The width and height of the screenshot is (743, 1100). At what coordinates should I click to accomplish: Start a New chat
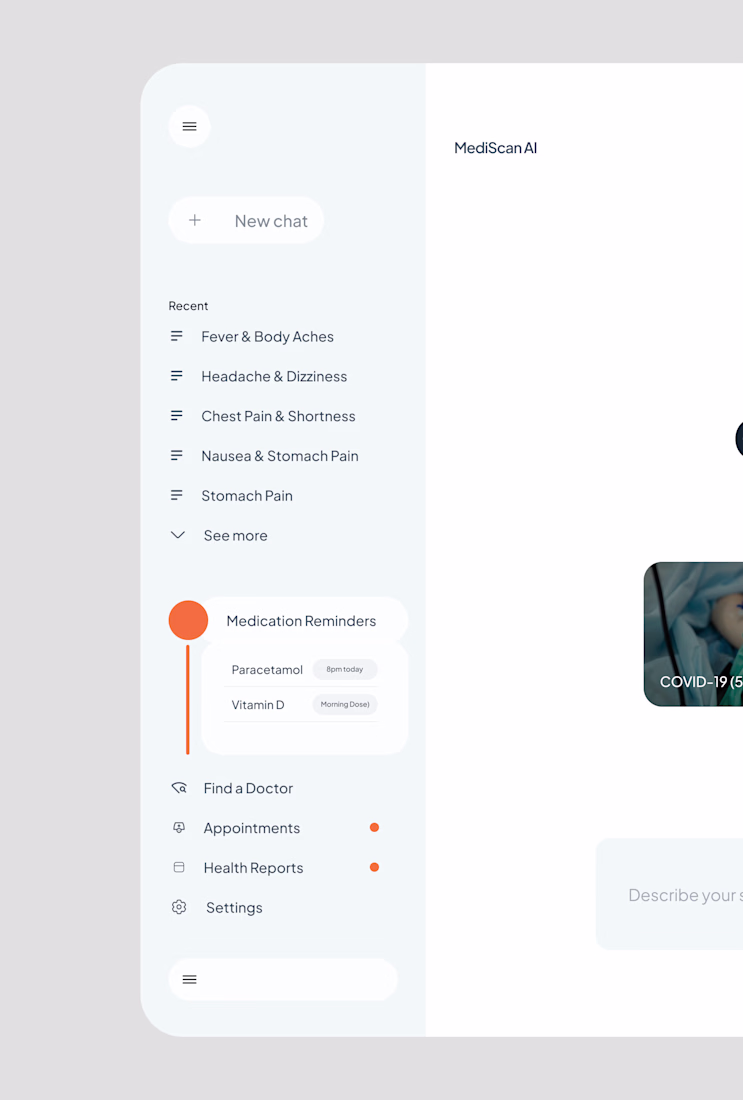click(x=246, y=220)
